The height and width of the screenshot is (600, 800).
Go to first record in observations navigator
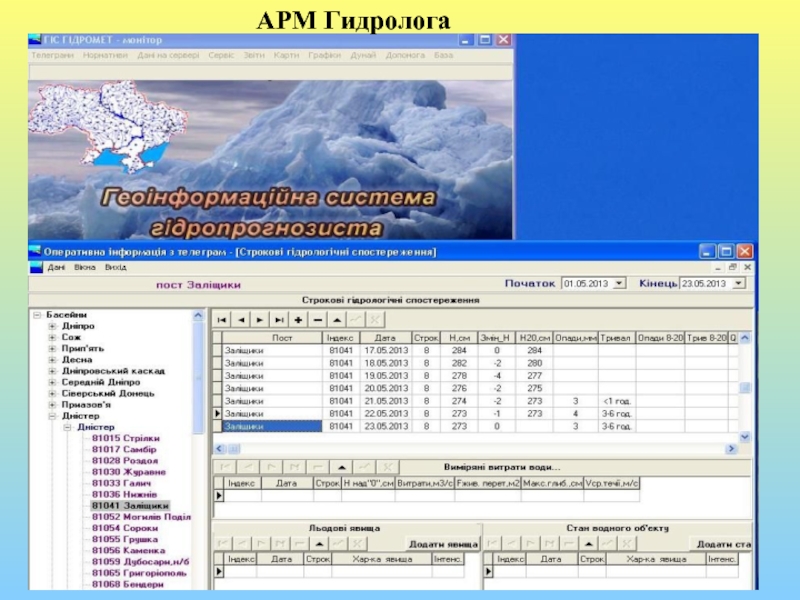222,319
